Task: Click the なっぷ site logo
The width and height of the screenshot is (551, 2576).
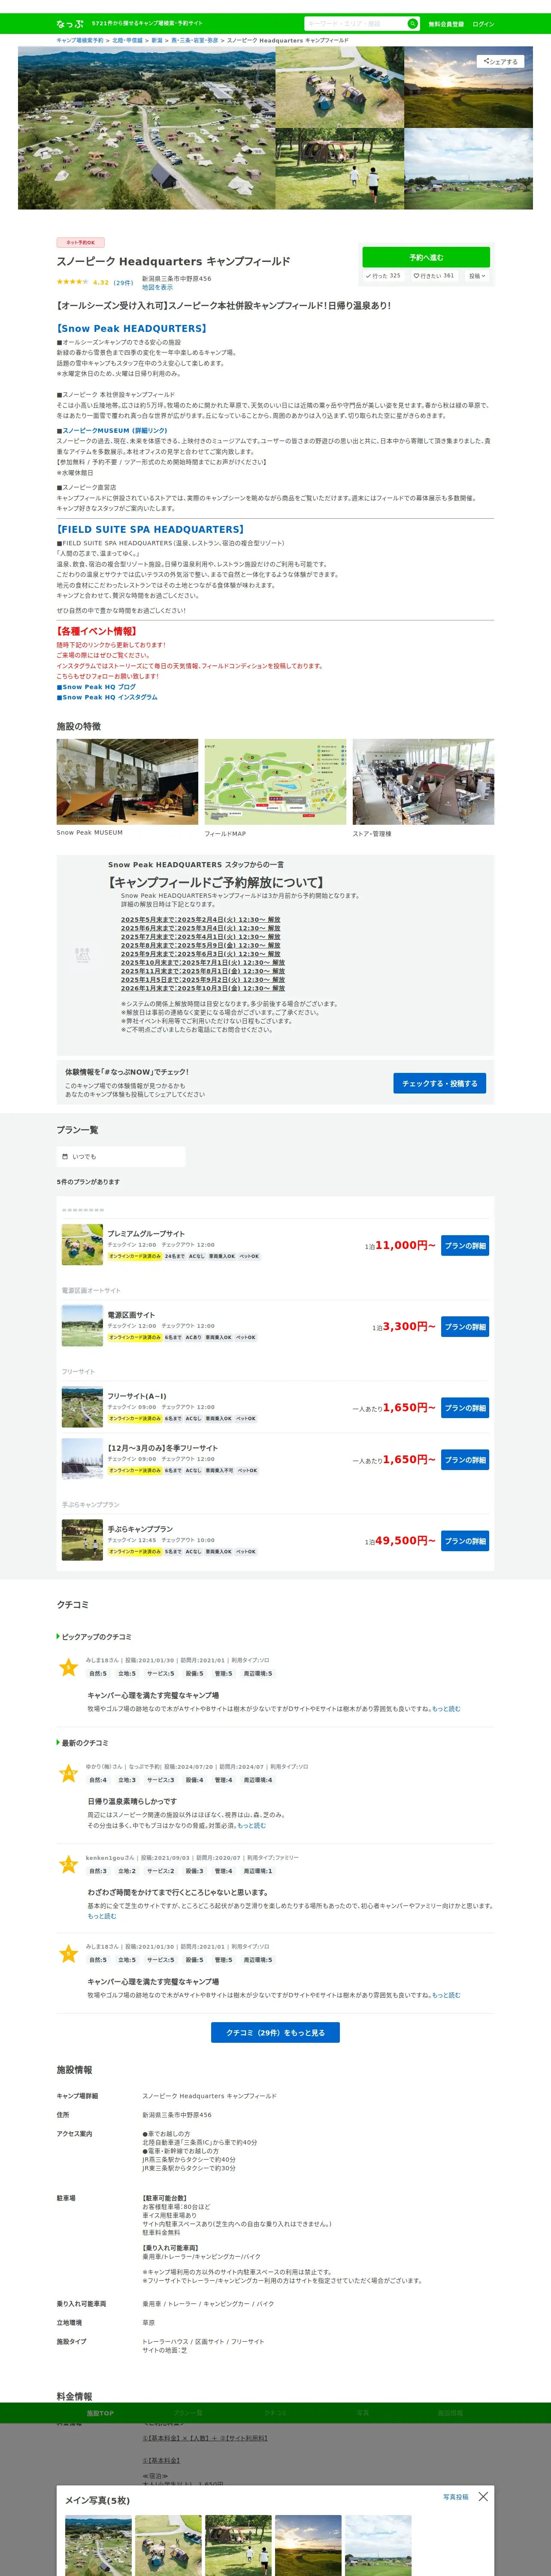Action: (70, 23)
